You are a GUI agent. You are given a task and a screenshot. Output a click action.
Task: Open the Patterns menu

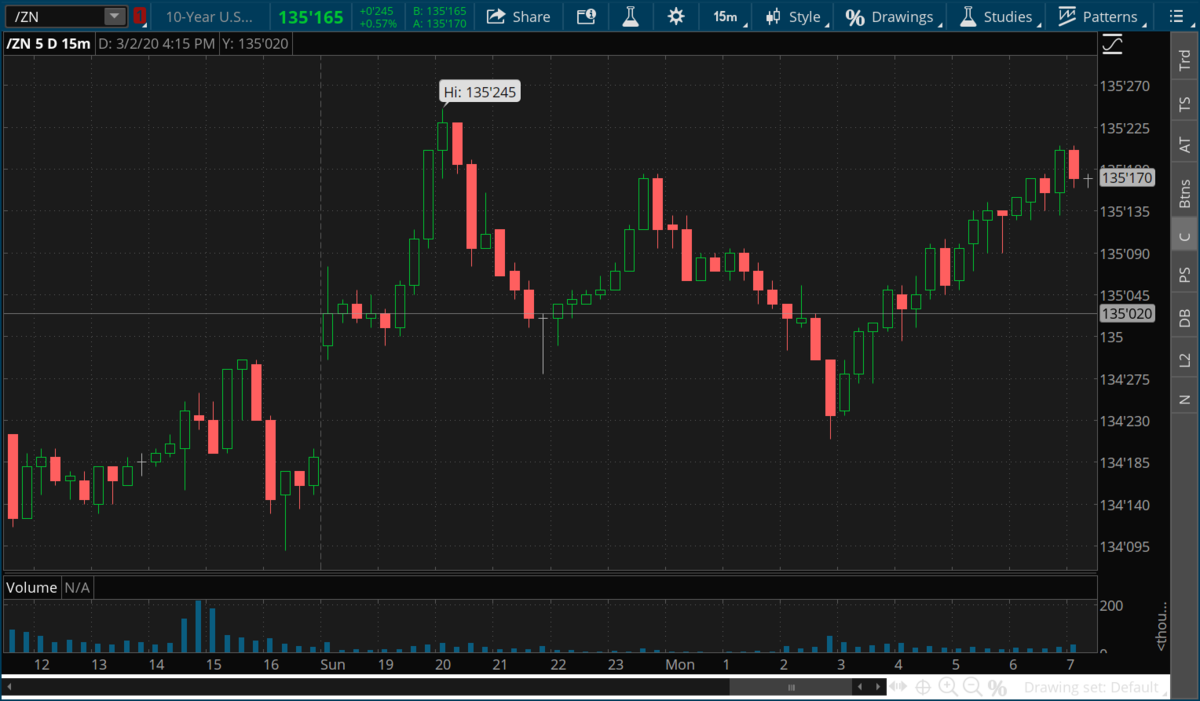click(1098, 16)
